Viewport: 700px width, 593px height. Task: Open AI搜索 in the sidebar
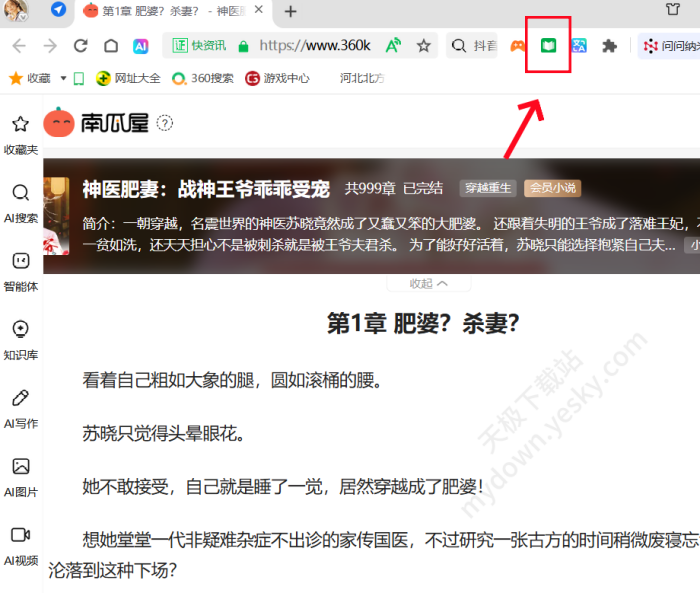point(20,201)
